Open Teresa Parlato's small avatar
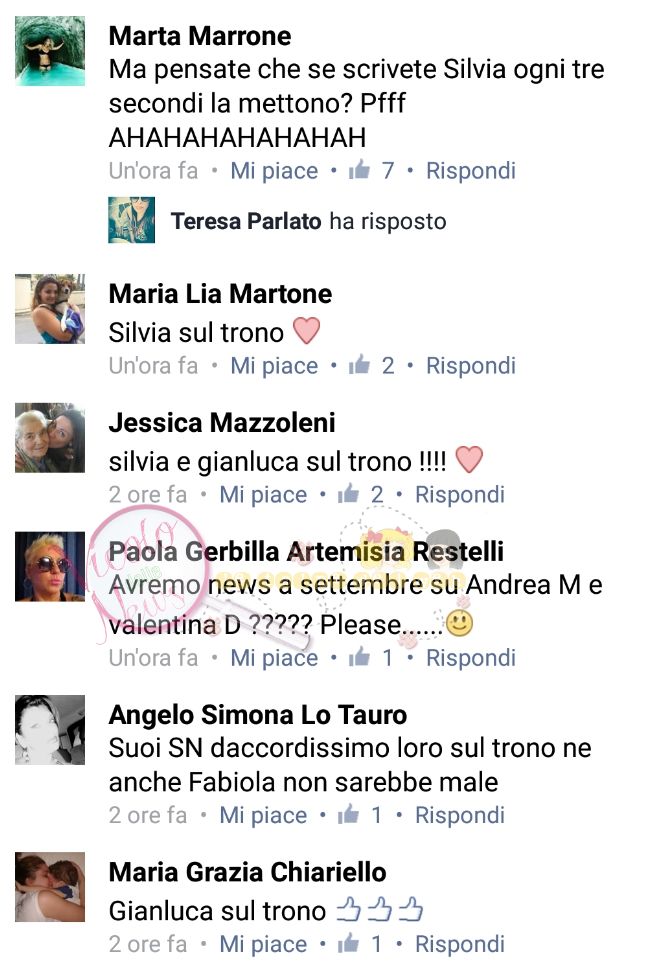 coord(131,220)
